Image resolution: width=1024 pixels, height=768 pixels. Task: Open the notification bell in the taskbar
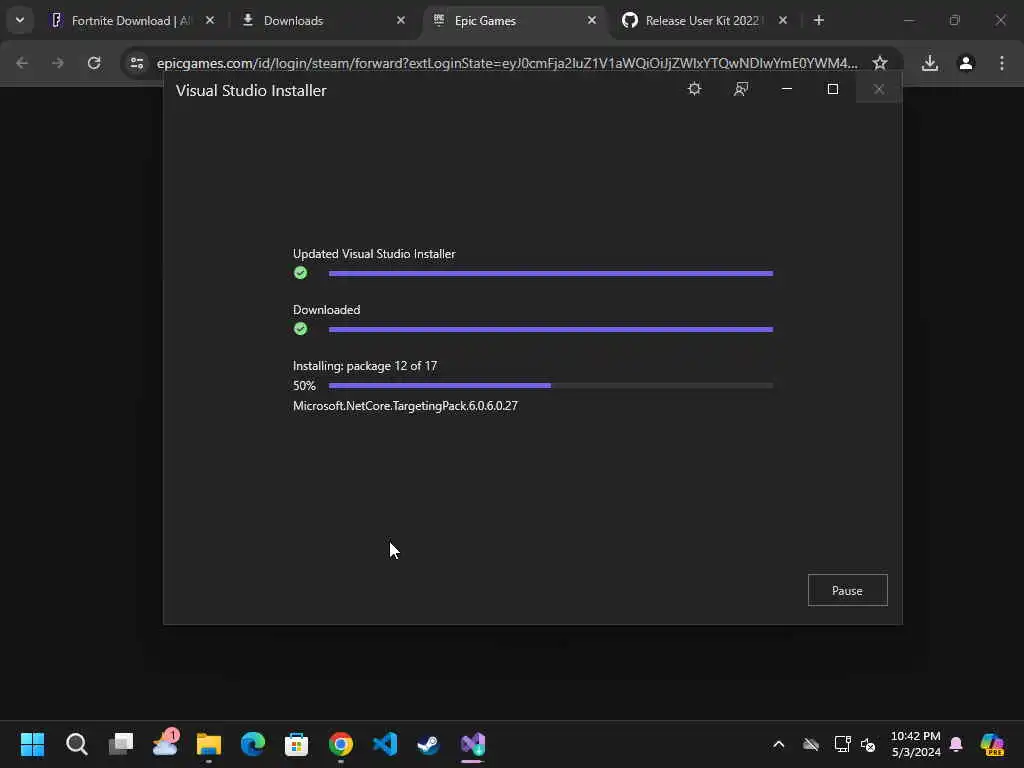pos(956,744)
